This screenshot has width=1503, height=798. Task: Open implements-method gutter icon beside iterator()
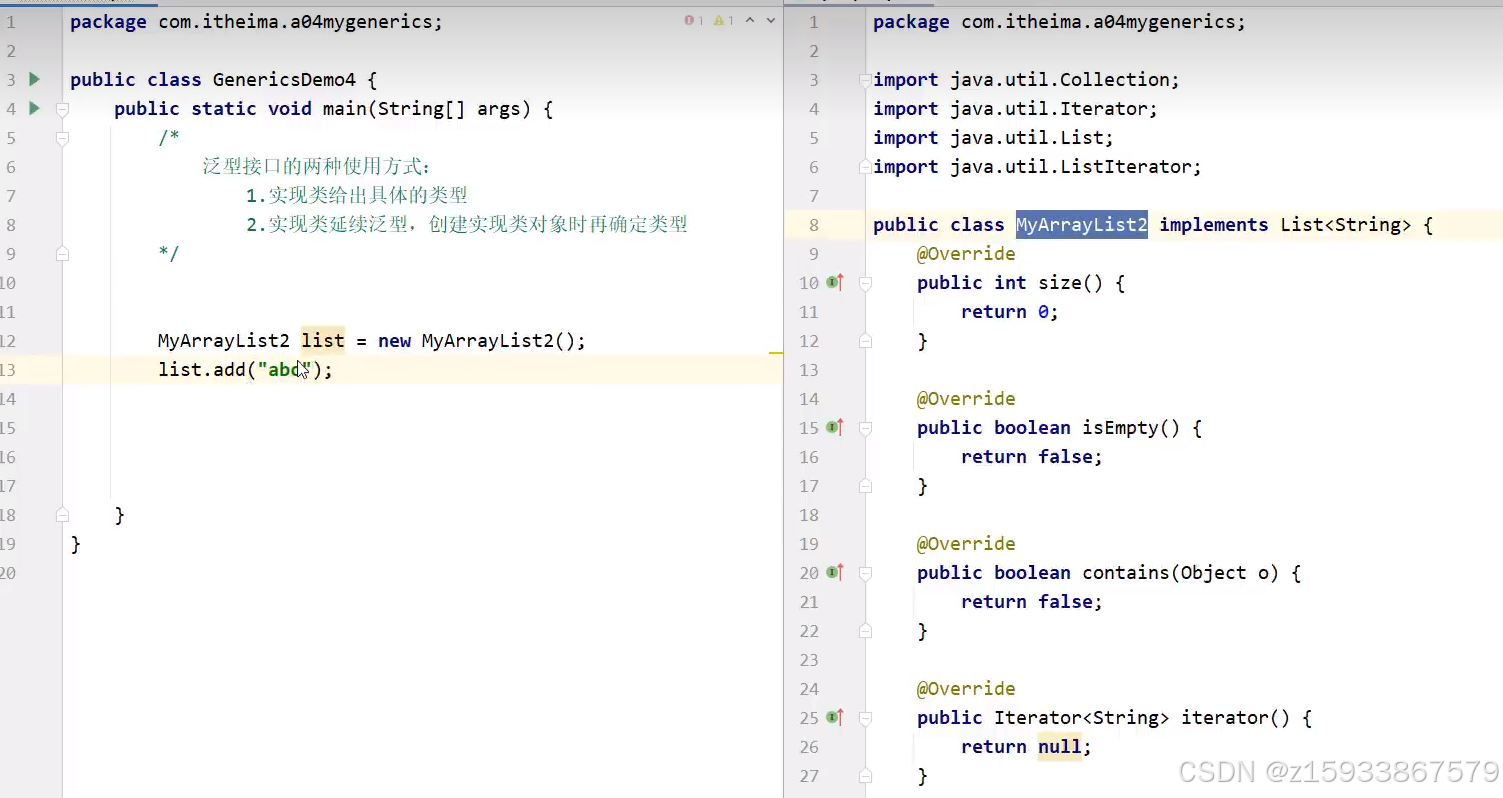(x=835, y=718)
